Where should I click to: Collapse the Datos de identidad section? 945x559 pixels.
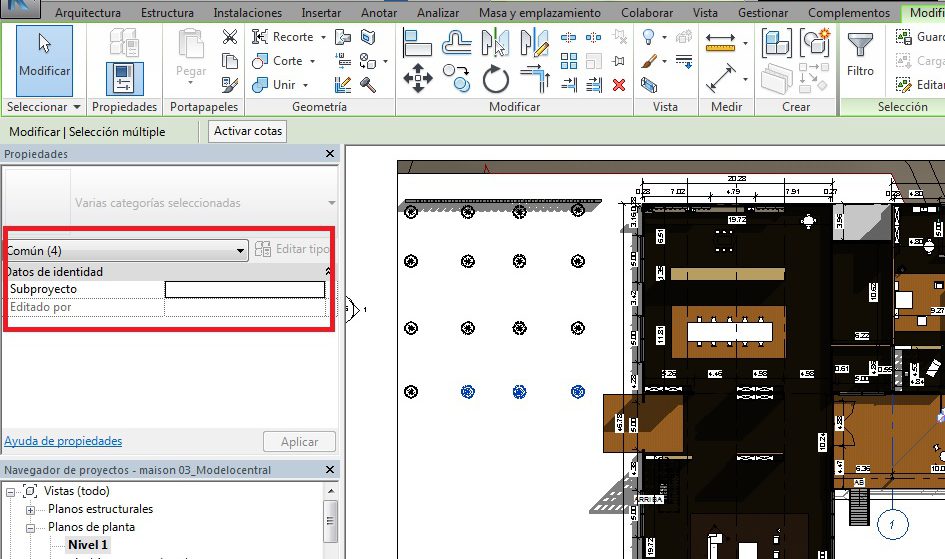(x=329, y=272)
